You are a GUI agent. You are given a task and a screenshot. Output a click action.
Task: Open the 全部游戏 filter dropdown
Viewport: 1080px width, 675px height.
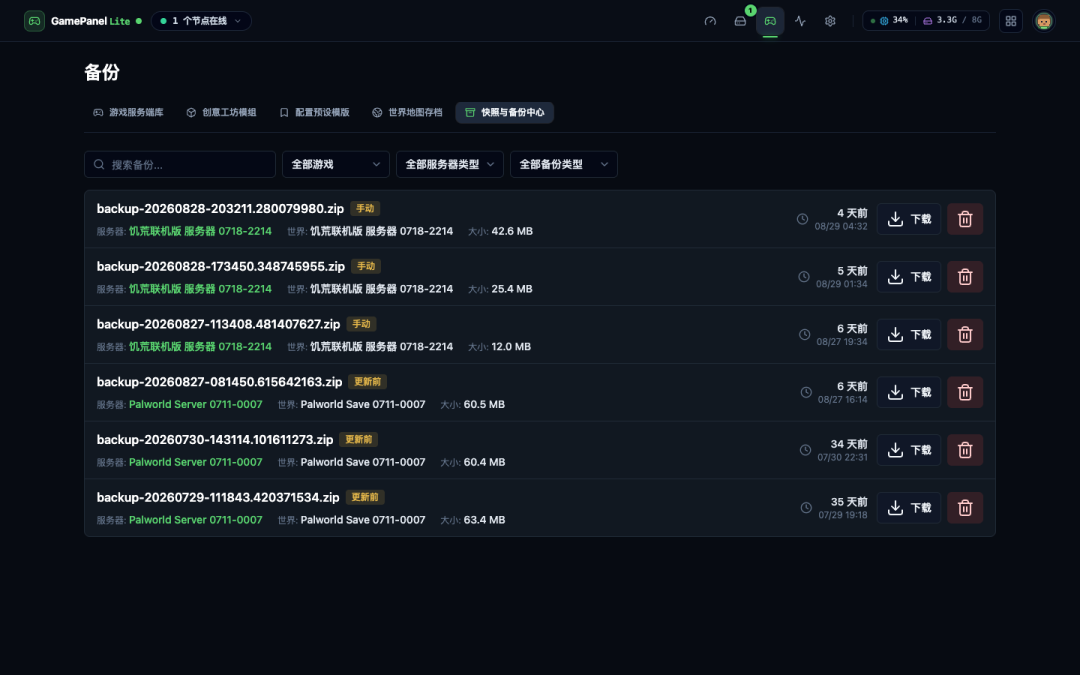click(x=336, y=165)
